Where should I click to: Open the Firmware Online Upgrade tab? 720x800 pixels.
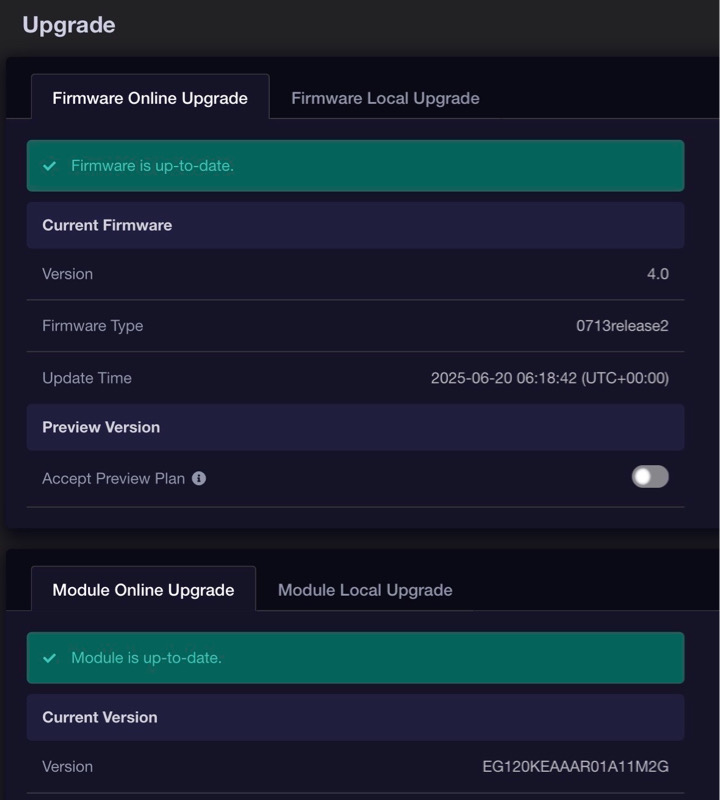tap(150, 98)
